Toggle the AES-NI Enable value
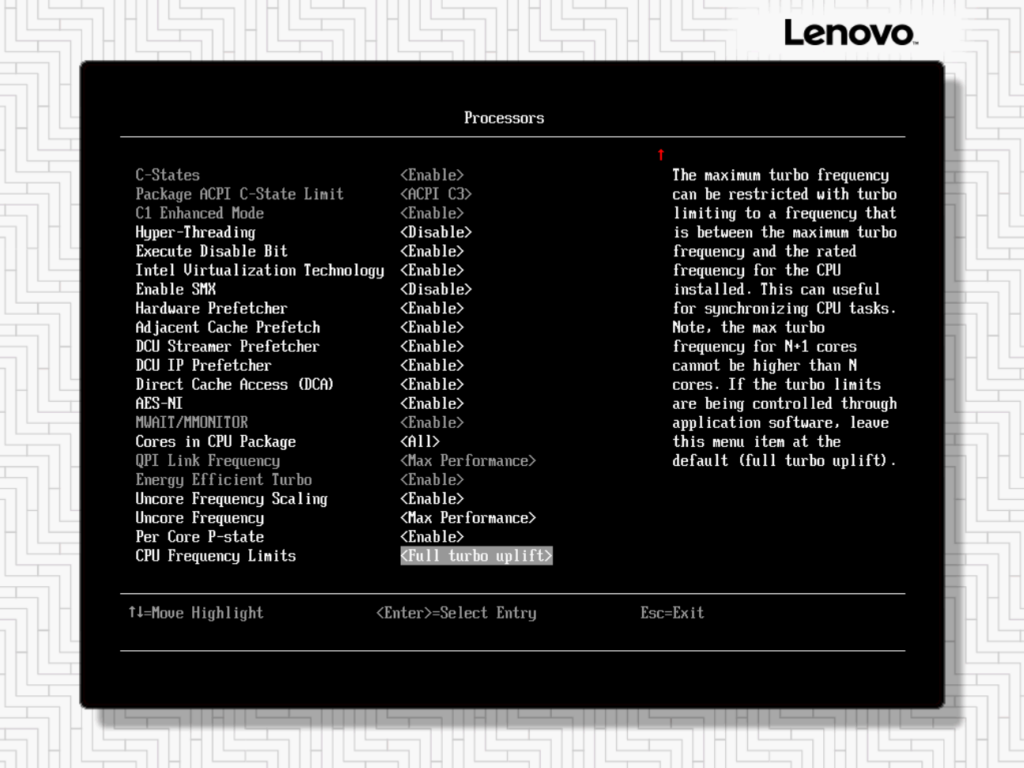This screenshot has height=768, width=1024. click(432, 403)
